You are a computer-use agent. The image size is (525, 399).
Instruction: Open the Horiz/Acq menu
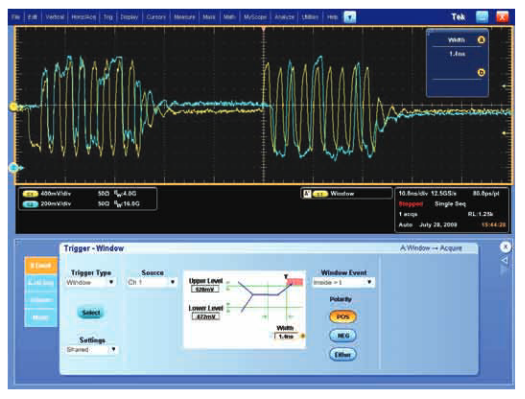coord(84,17)
